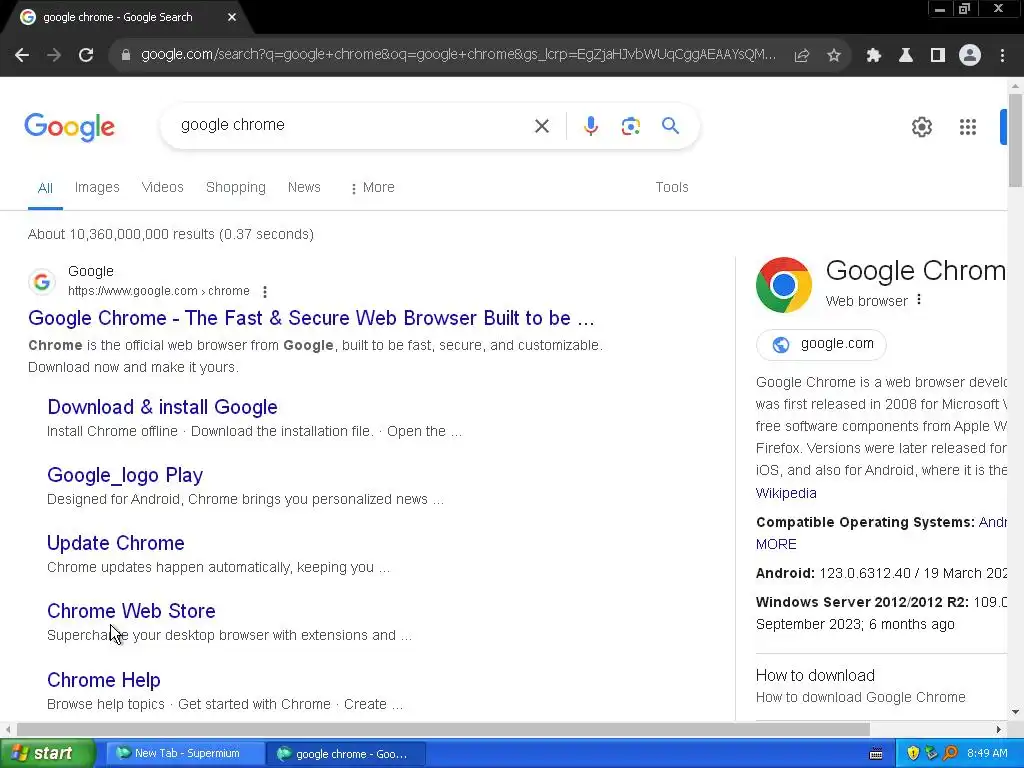Open the Wikipedia source link
Image resolution: width=1024 pixels, height=768 pixels.
[786, 493]
